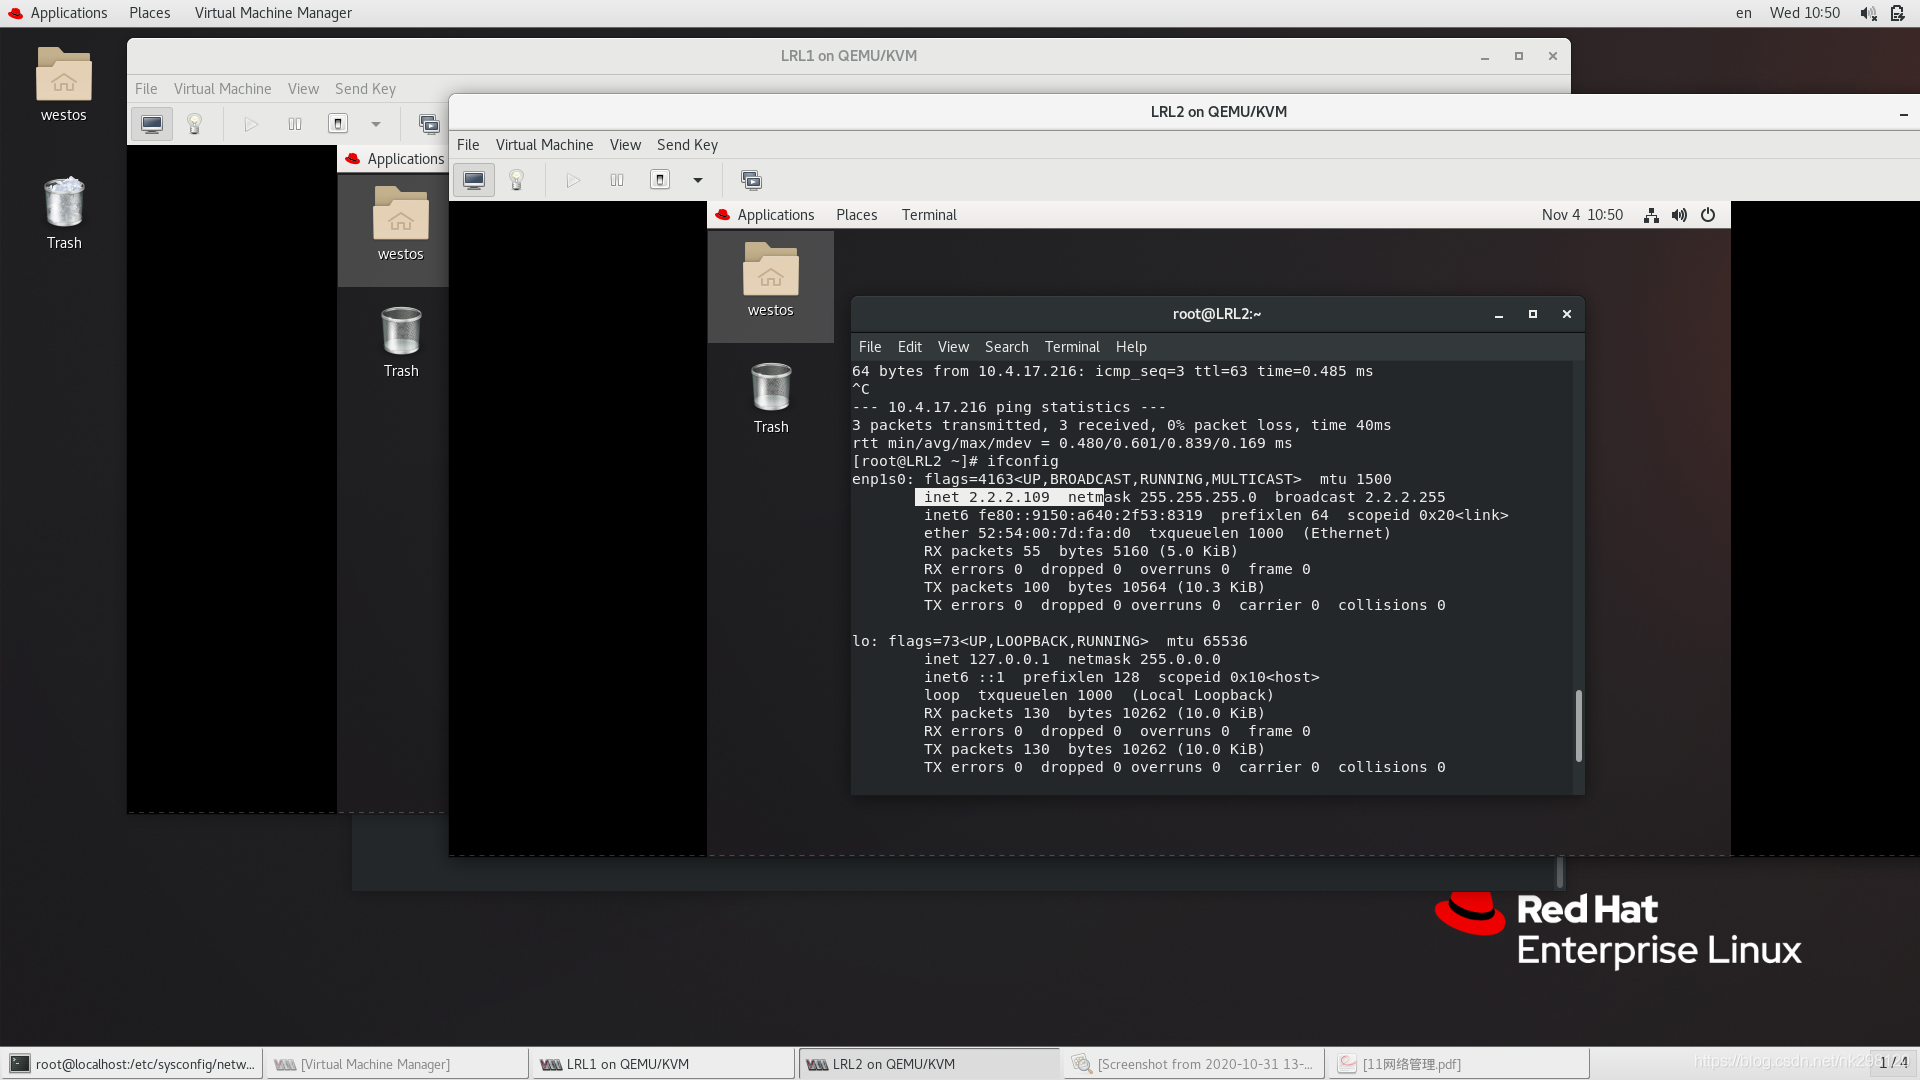Switch to LRL2 on QEMU/KVM taskbar item
Image resolution: width=1920 pixels, height=1080 pixels.
click(x=928, y=1064)
